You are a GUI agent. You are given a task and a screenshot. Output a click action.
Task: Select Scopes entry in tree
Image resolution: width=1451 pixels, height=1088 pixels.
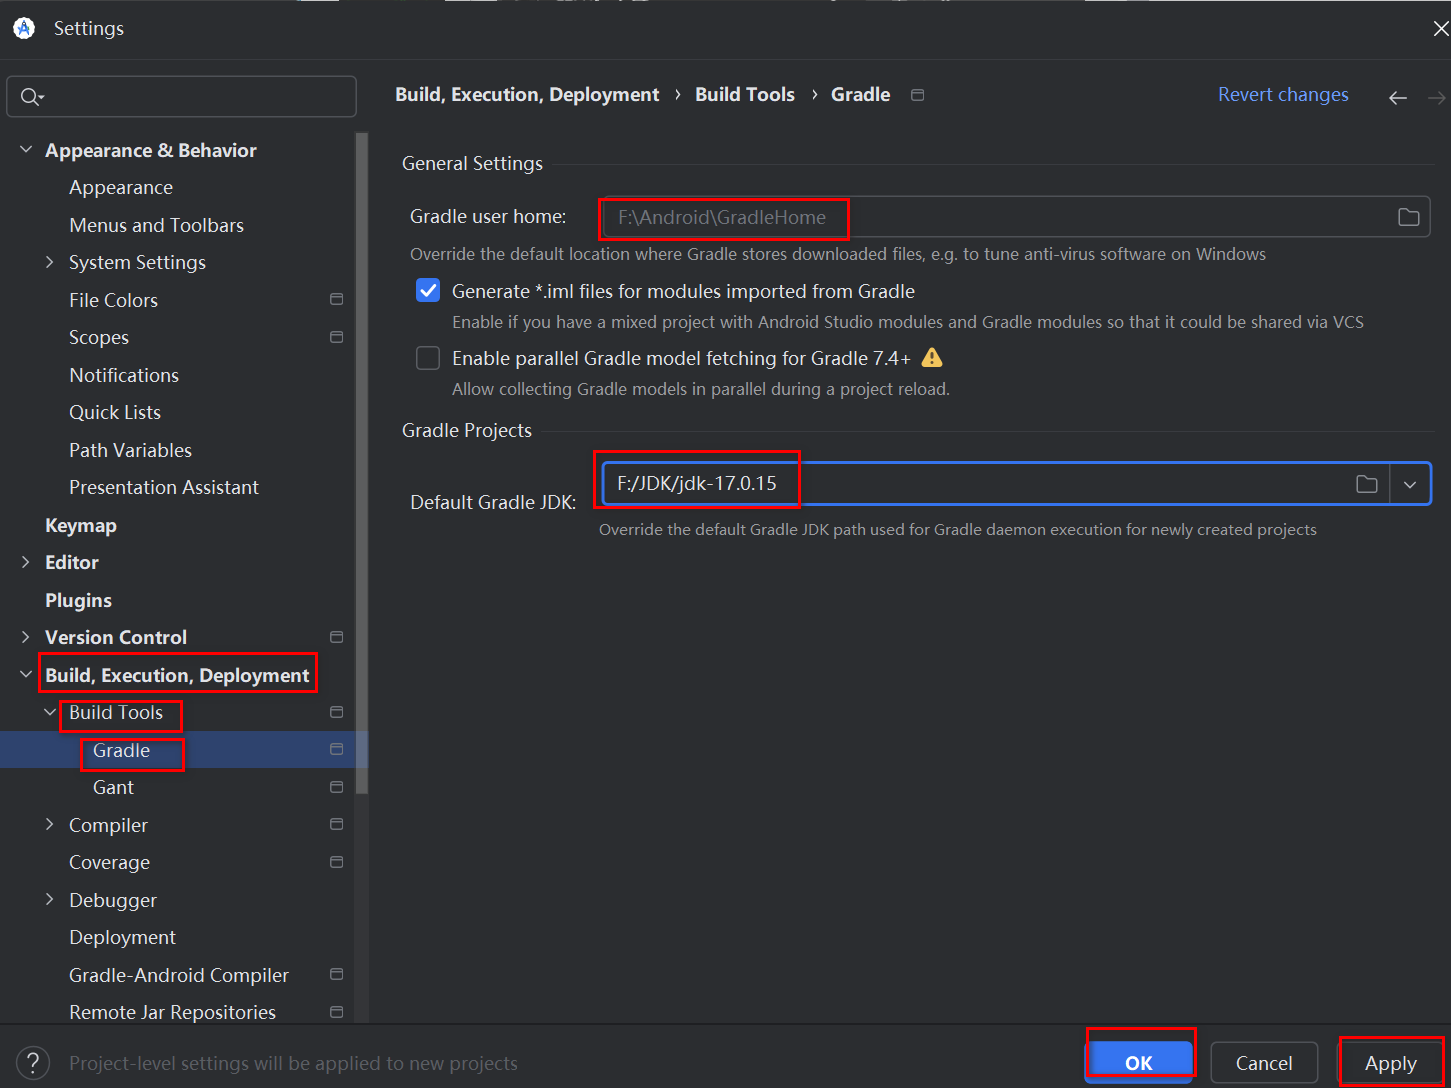(99, 337)
